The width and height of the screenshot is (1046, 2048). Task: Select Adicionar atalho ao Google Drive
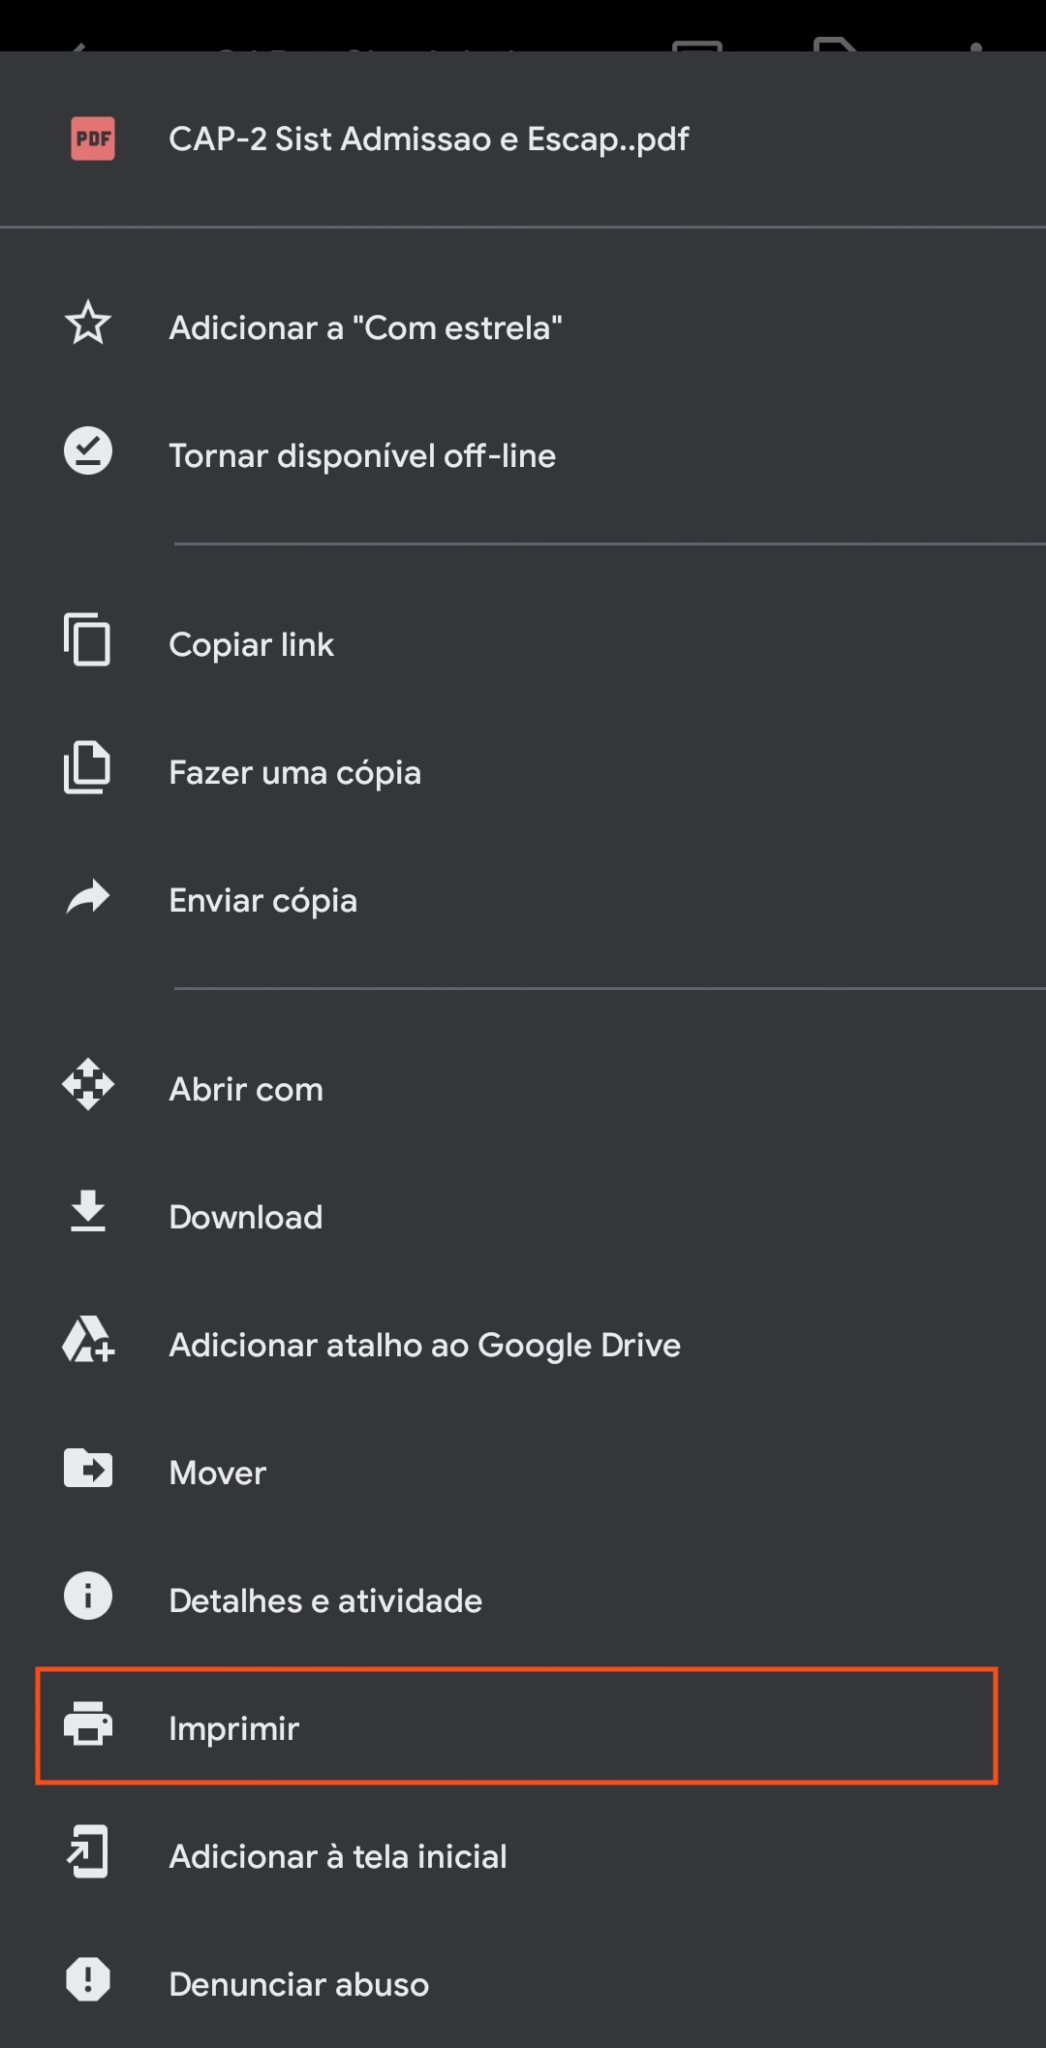(x=424, y=1345)
